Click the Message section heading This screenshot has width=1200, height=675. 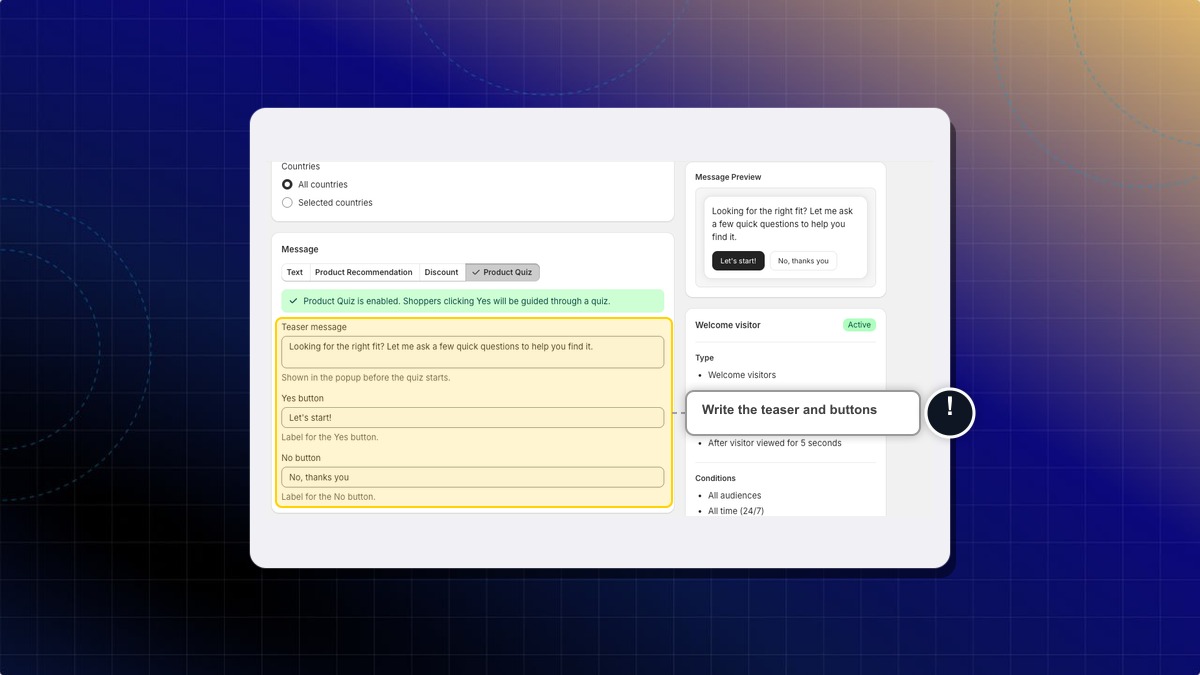pyautogui.click(x=300, y=249)
